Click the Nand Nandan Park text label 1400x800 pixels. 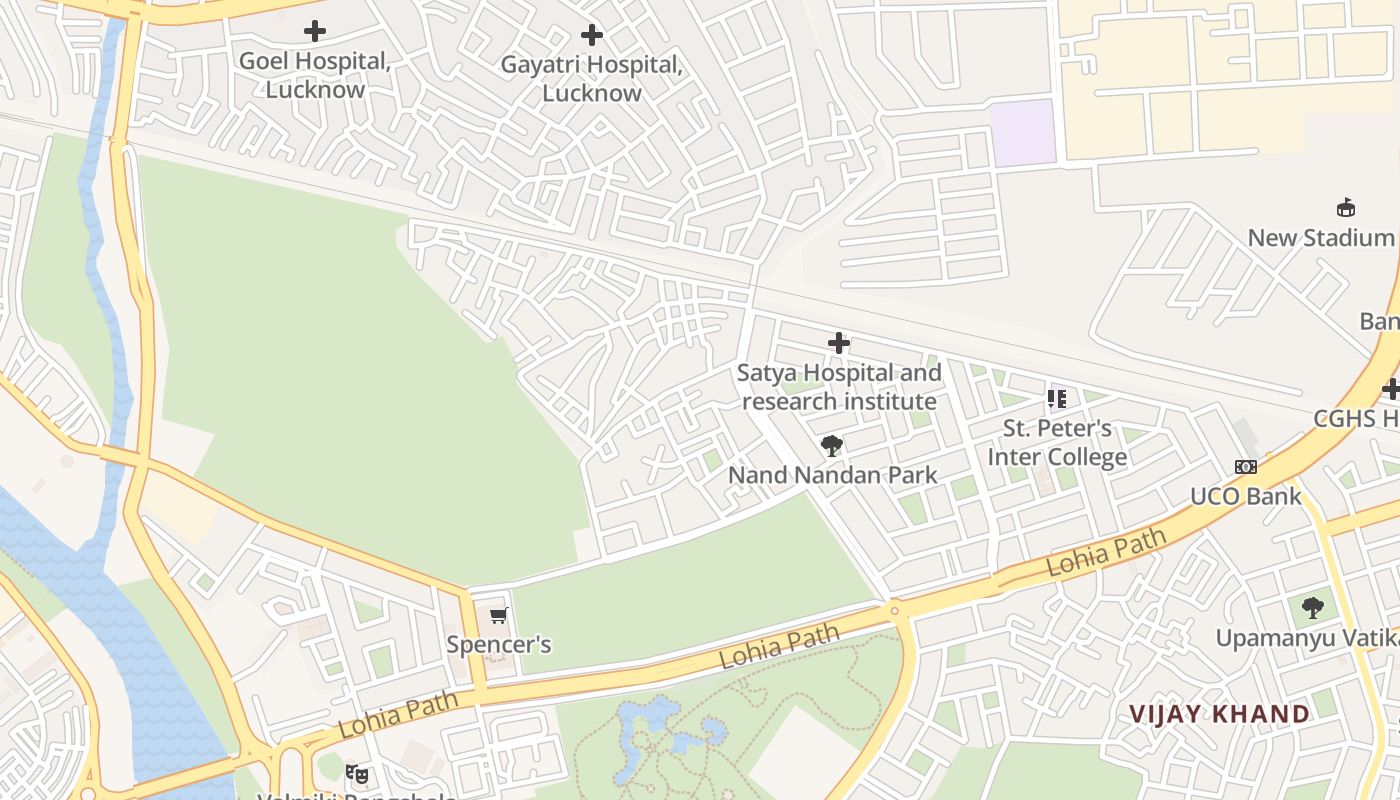pos(832,474)
